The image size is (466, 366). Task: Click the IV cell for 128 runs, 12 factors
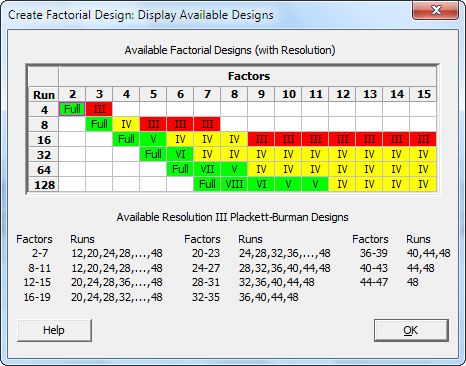(342, 184)
